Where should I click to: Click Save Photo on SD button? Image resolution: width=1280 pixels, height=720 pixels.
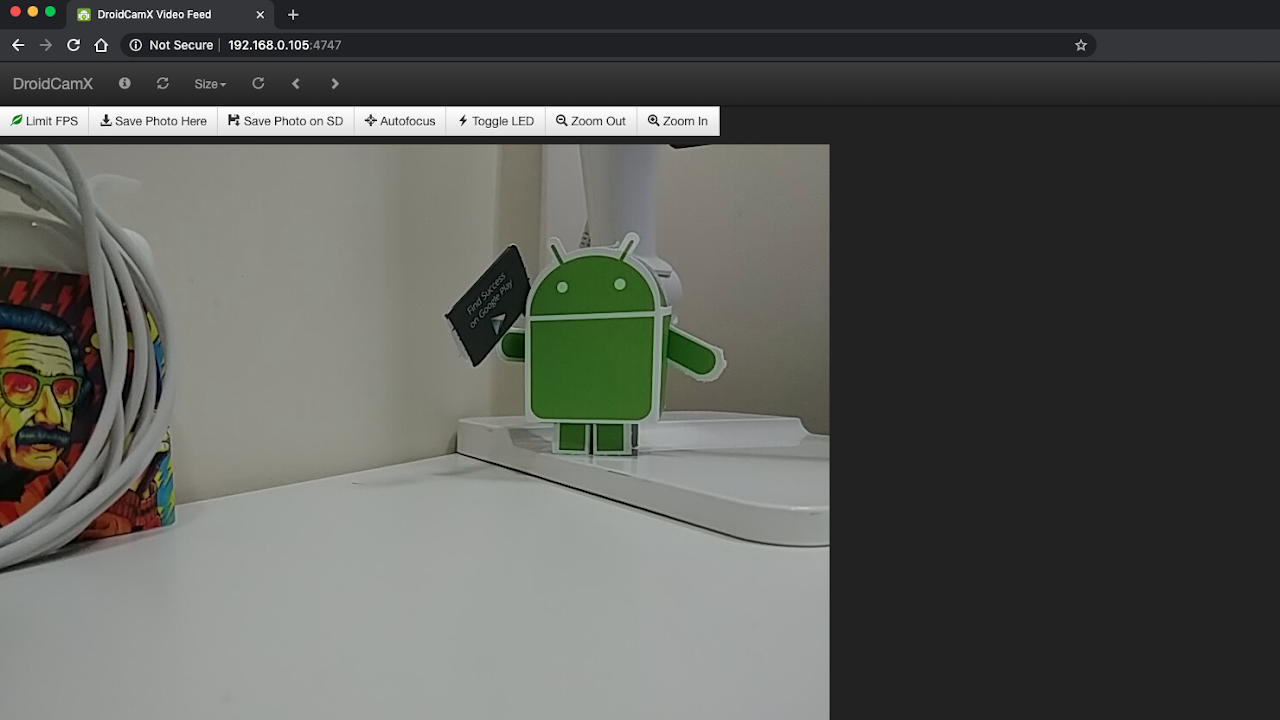pyautogui.click(x=286, y=121)
